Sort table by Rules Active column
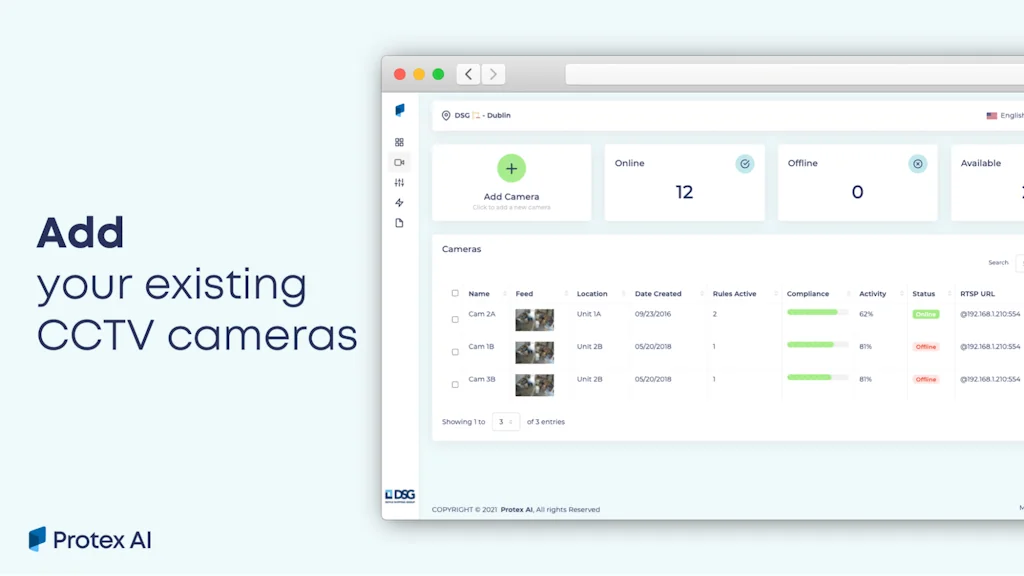Screen dimensions: 1024x576 [734, 294]
